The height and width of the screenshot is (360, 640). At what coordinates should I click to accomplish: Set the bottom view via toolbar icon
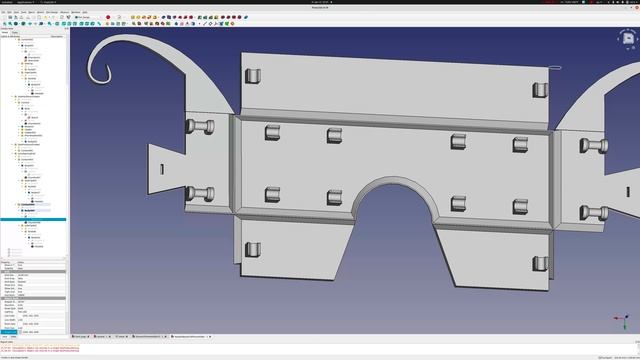coord(87,24)
